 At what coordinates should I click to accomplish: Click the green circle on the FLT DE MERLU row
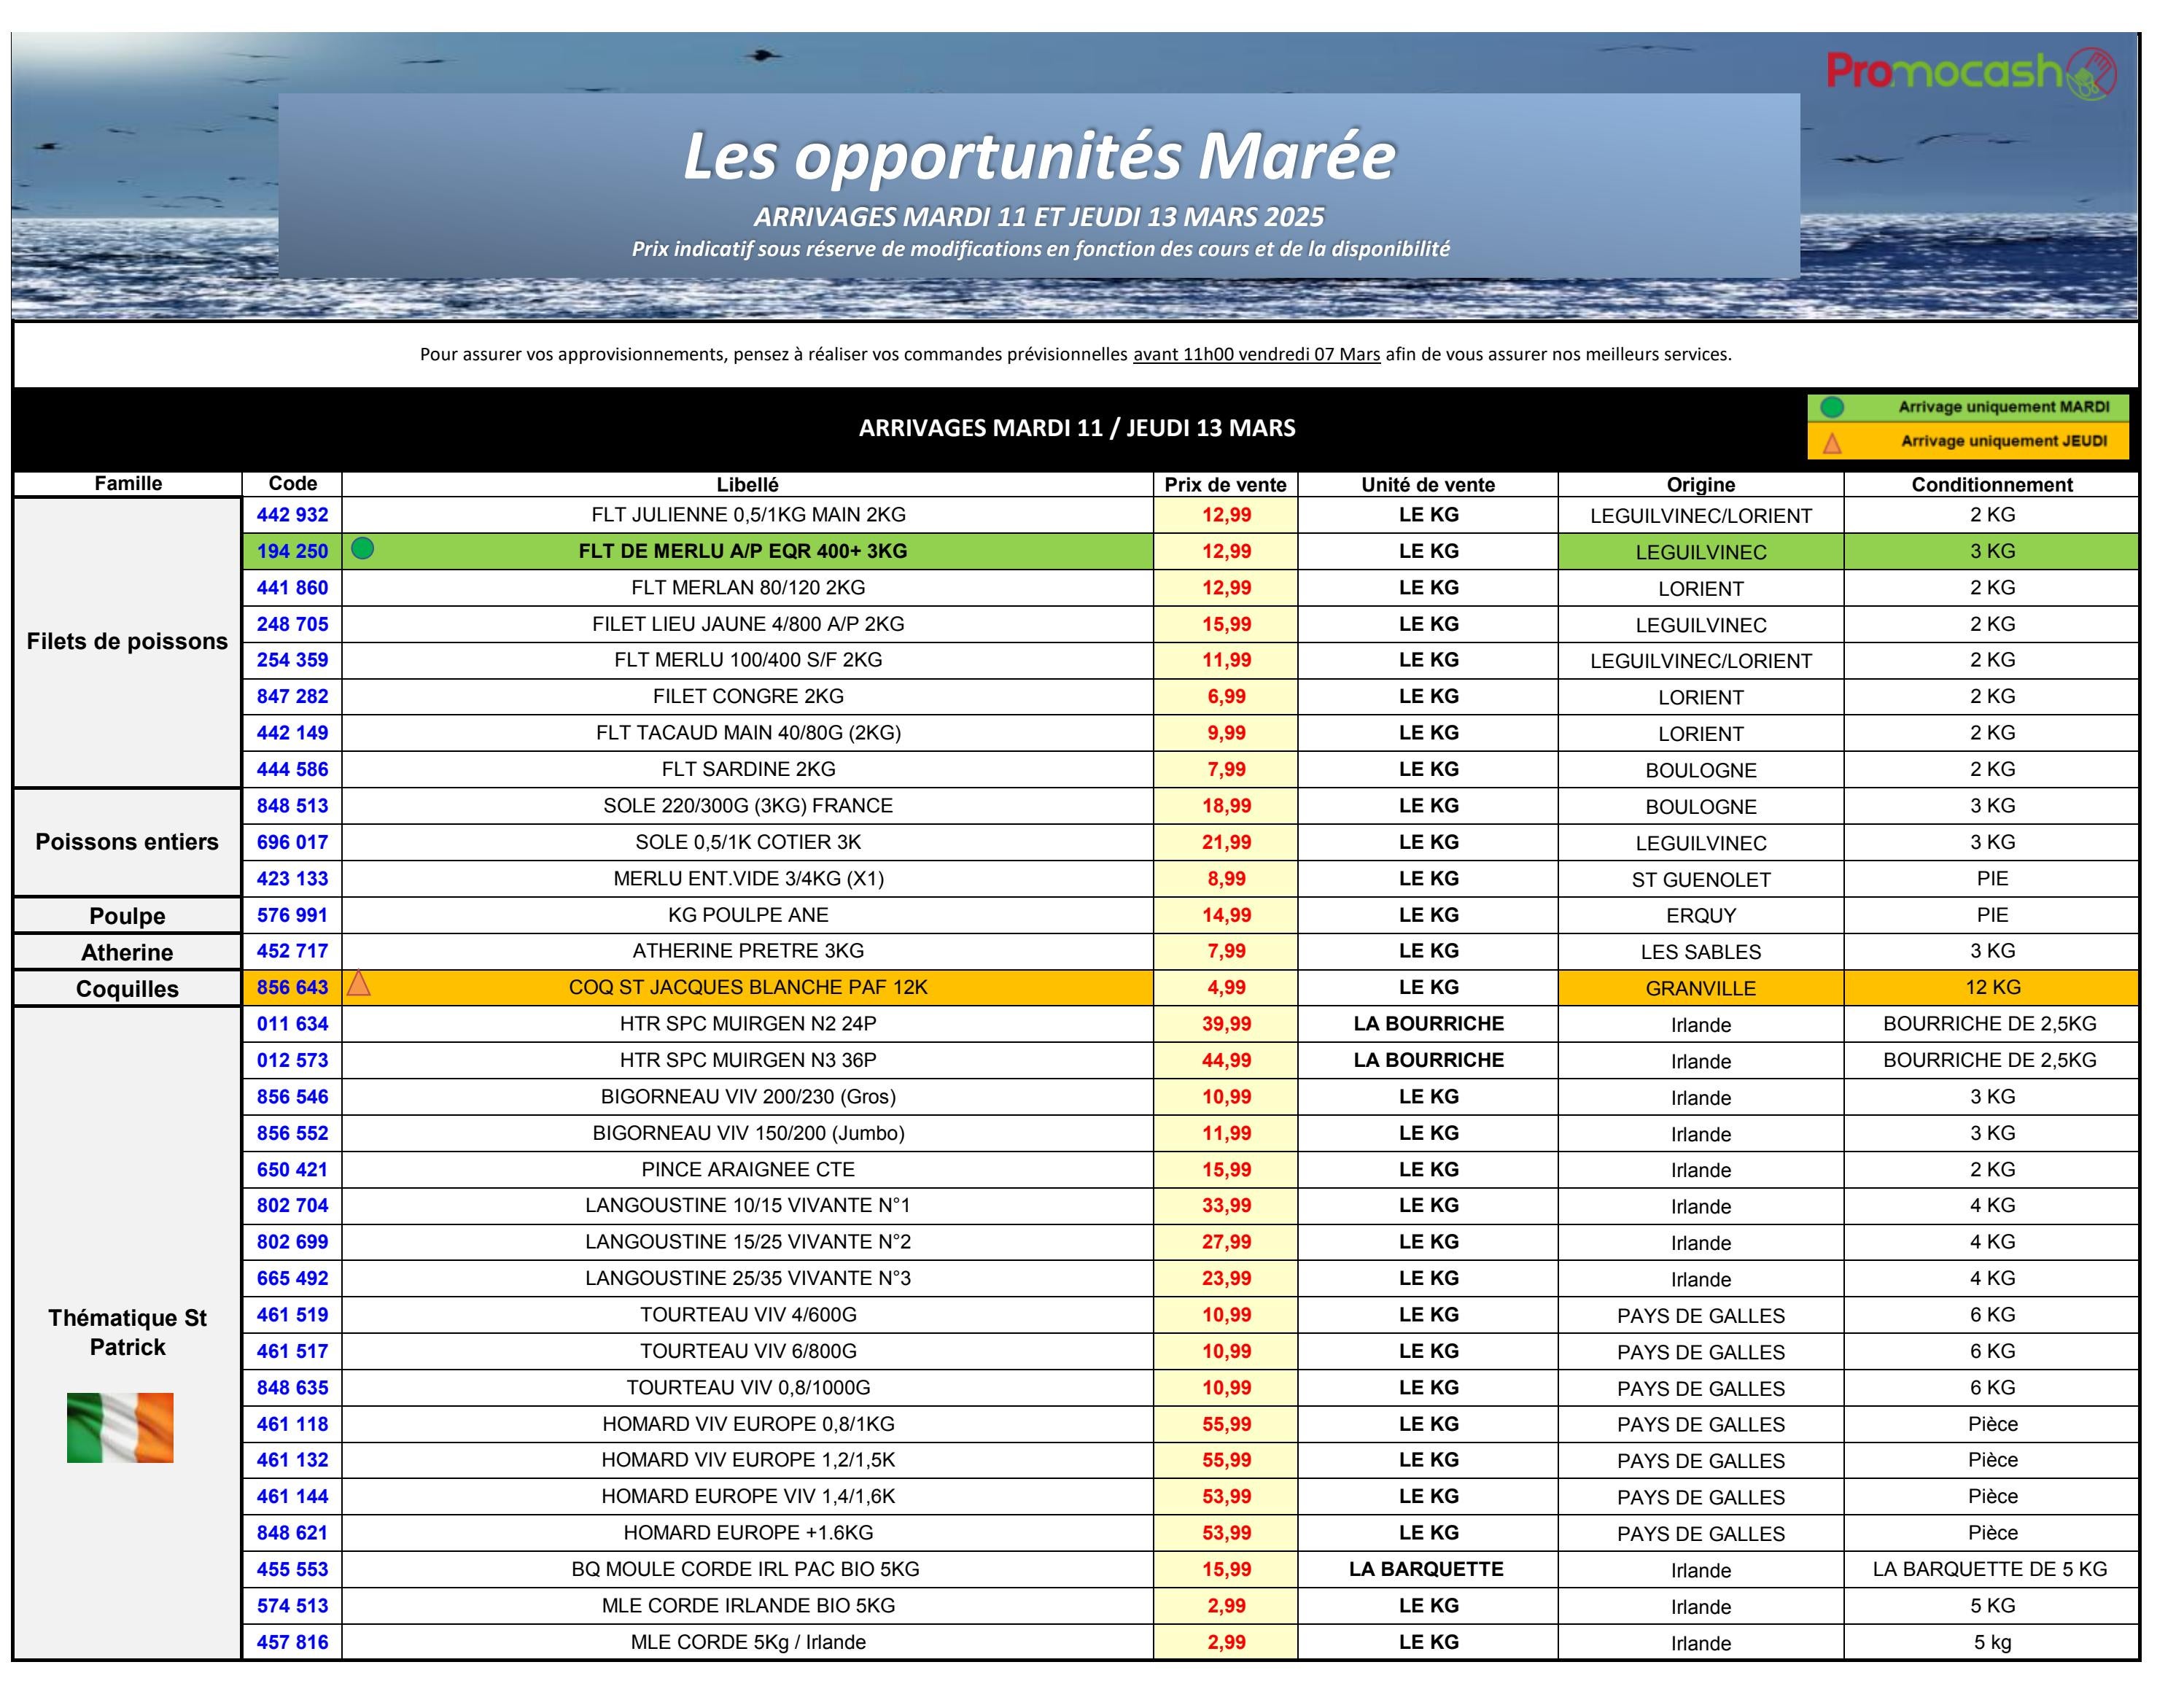[x=363, y=548]
